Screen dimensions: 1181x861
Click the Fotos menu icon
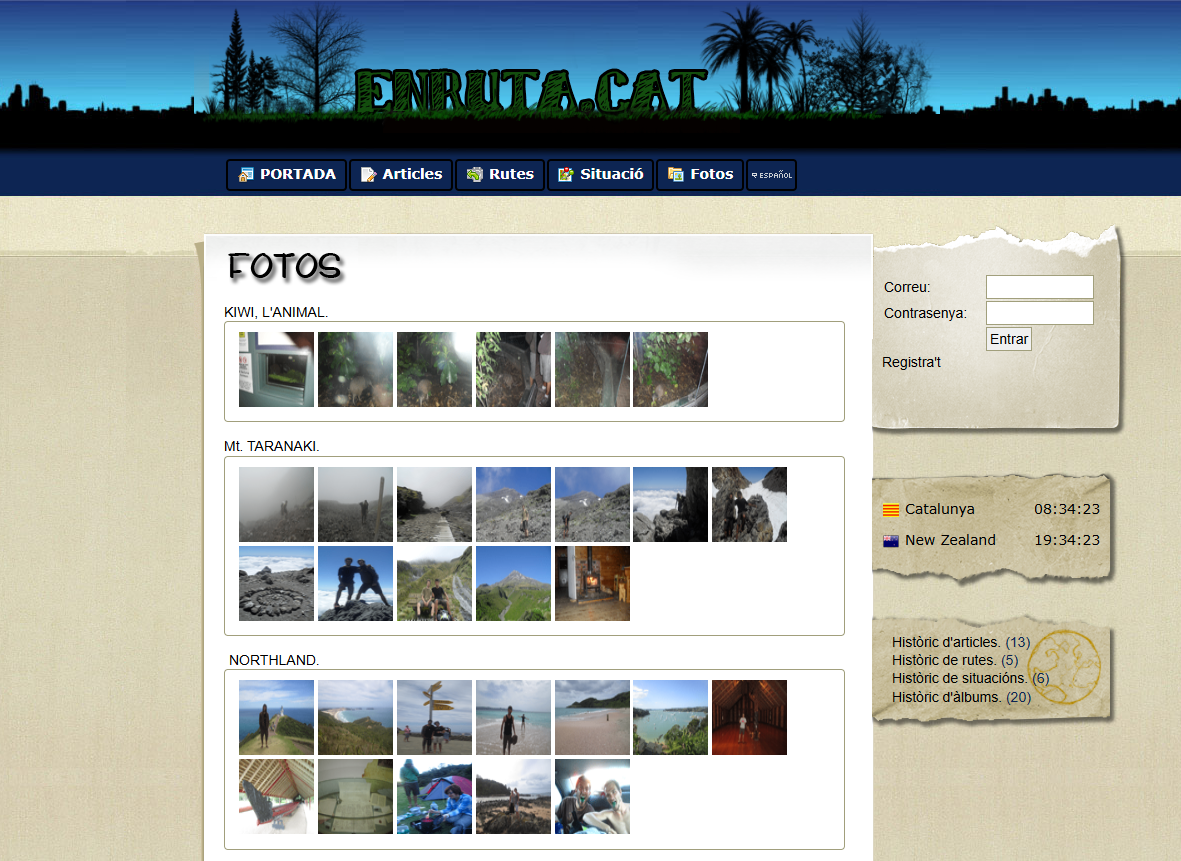[676, 175]
